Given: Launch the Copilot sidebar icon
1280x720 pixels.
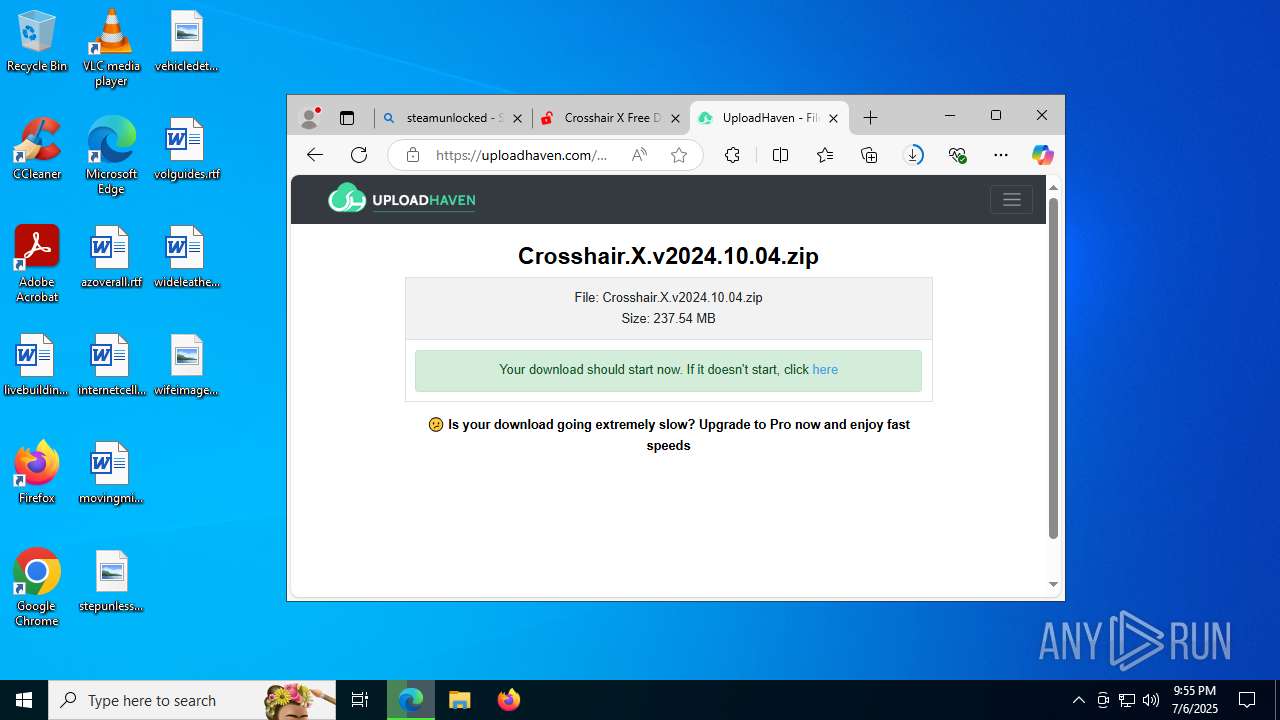Looking at the screenshot, I should click(1043, 155).
